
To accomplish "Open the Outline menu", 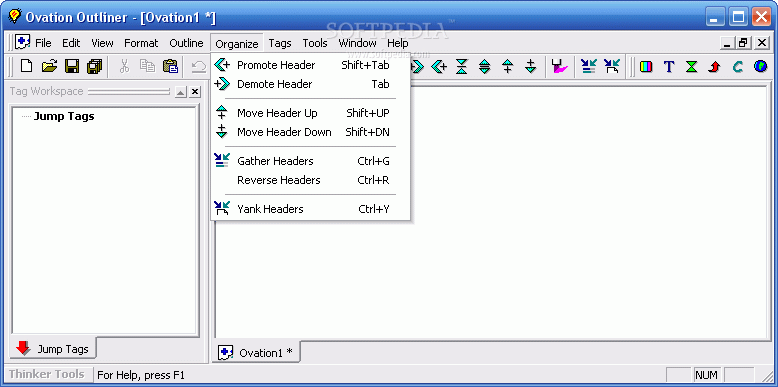I will [x=186, y=43].
